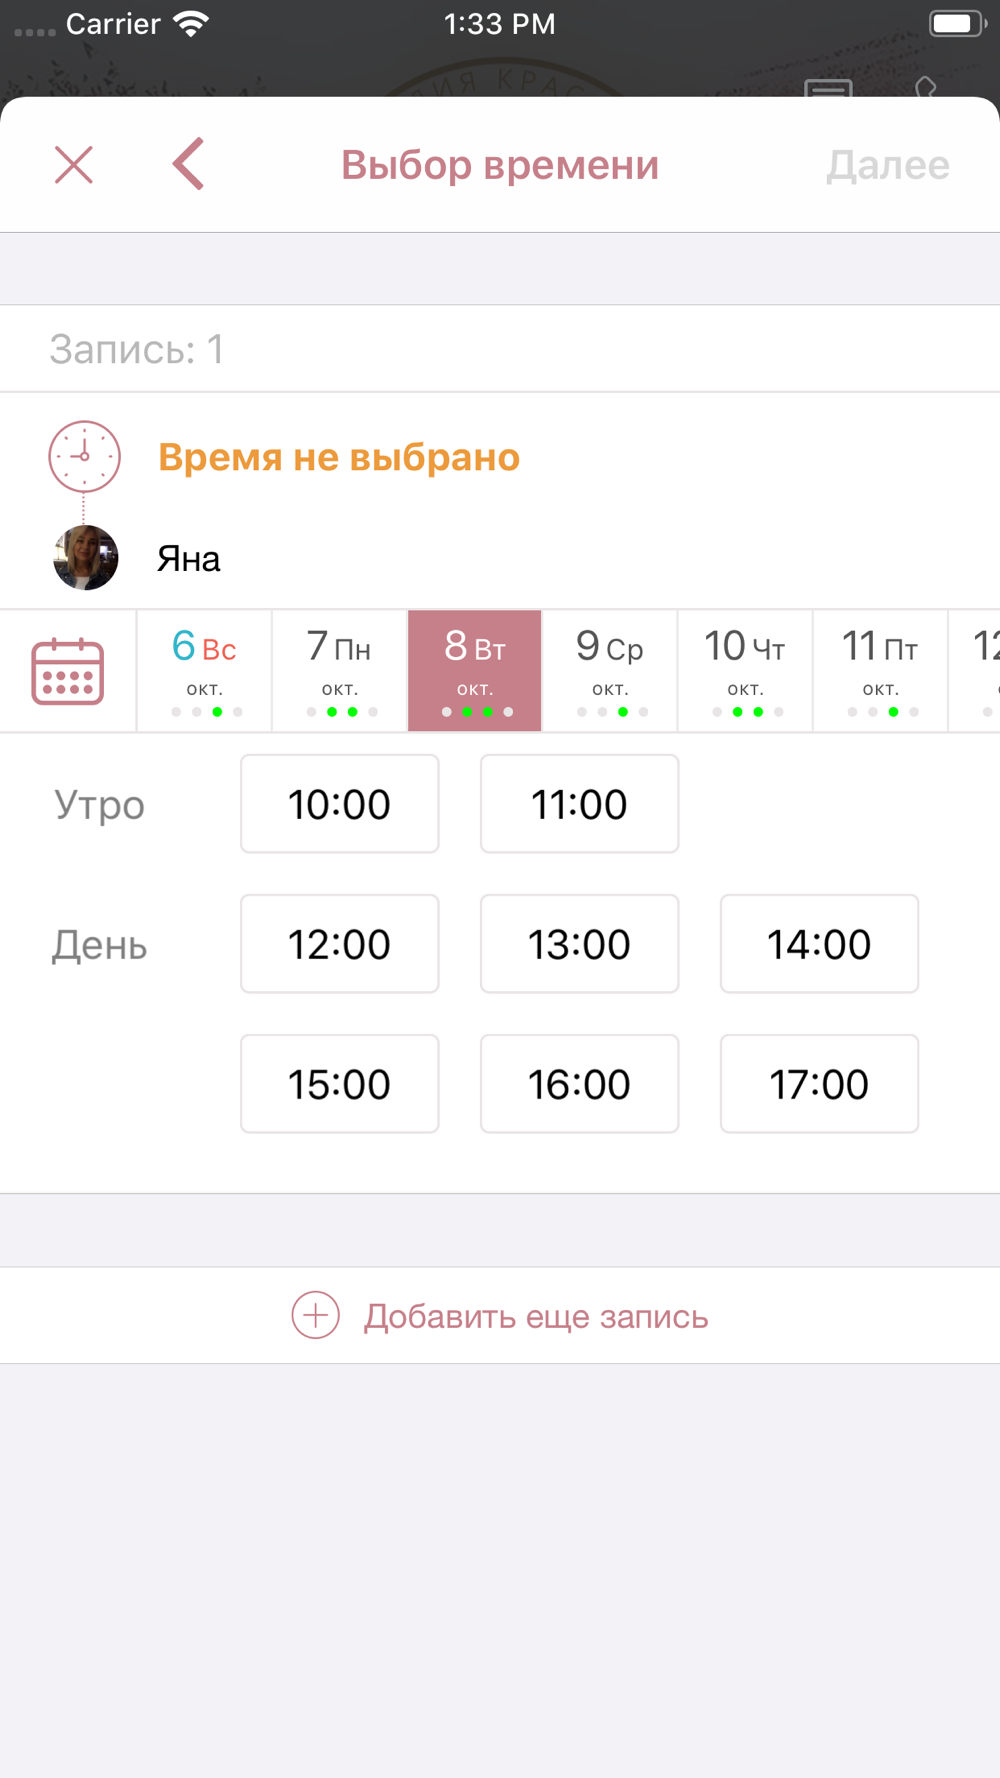
Task: Book the 17:00 time slot
Action: [x=820, y=1084]
